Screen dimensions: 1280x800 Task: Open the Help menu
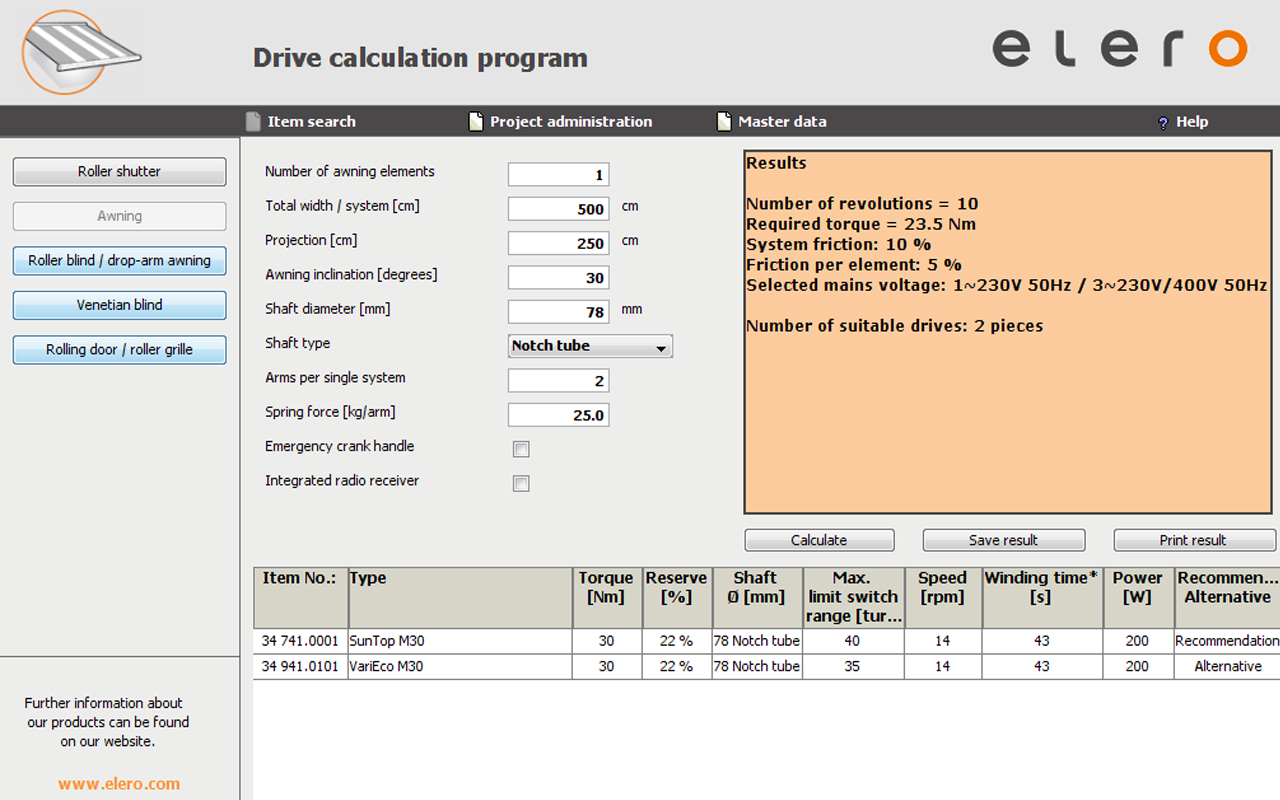pyautogui.click(x=1192, y=121)
